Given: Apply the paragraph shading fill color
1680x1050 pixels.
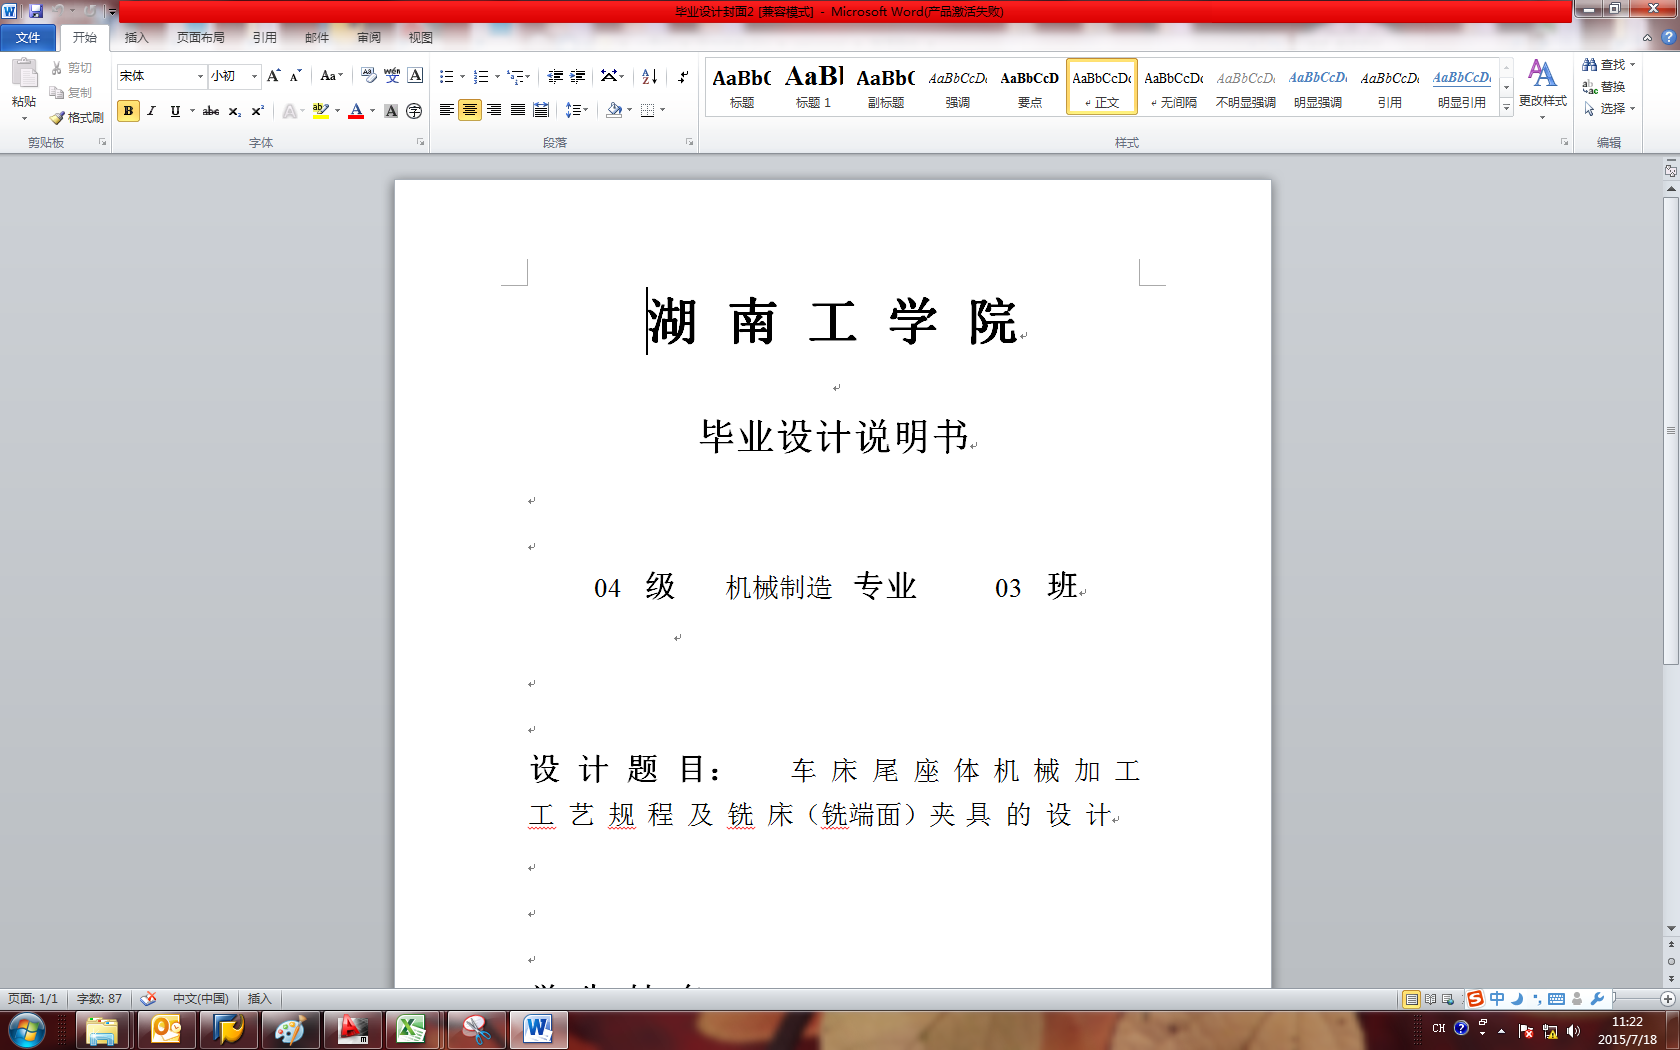Looking at the screenshot, I should [x=614, y=110].
